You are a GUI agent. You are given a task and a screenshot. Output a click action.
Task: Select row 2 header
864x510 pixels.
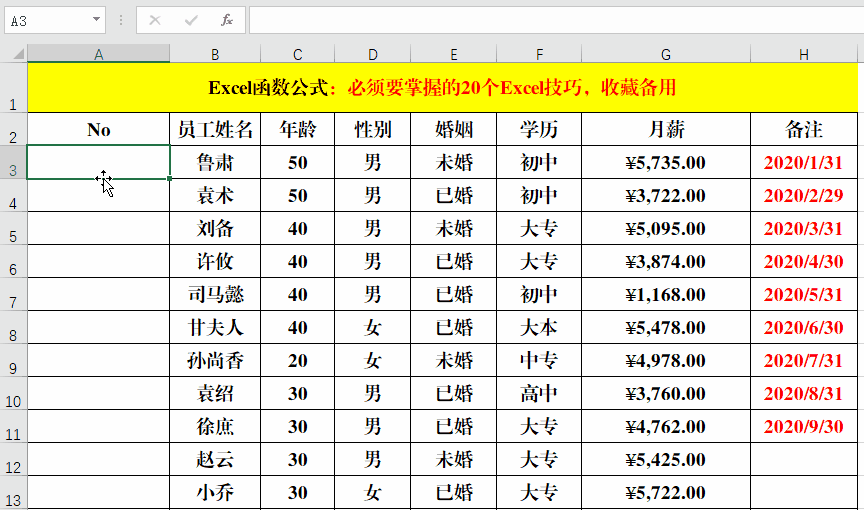click(x=13, y=129)
